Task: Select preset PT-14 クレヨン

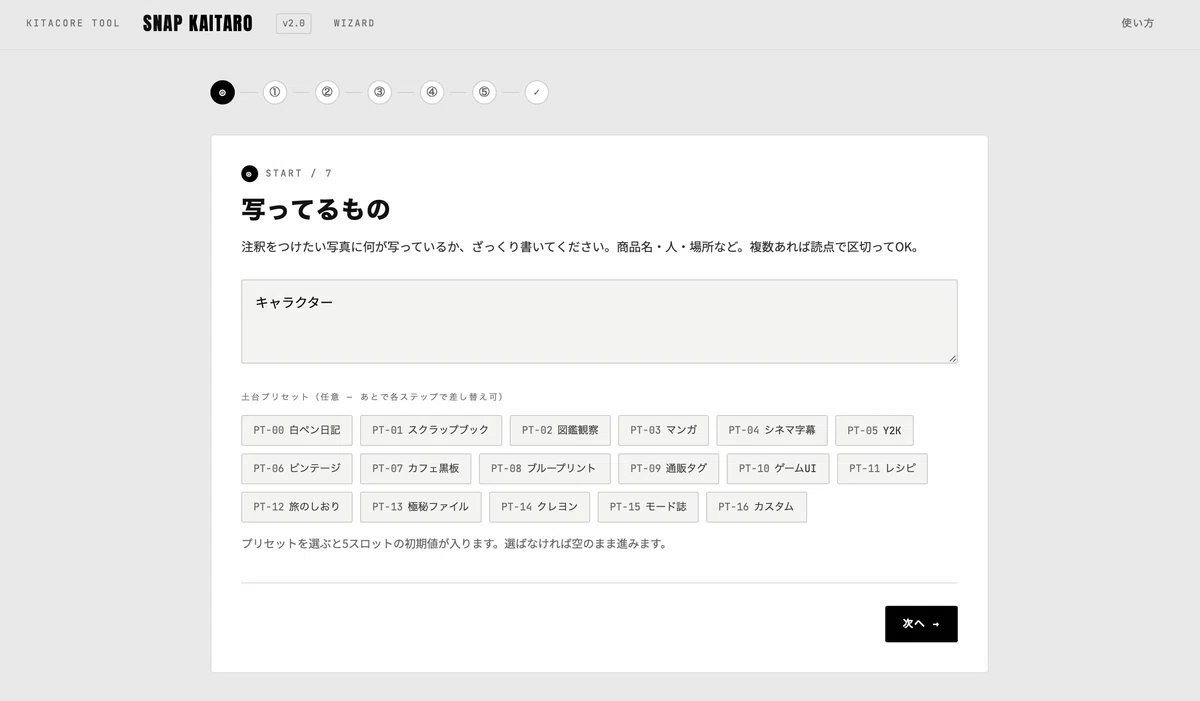Action: [540, 507]
